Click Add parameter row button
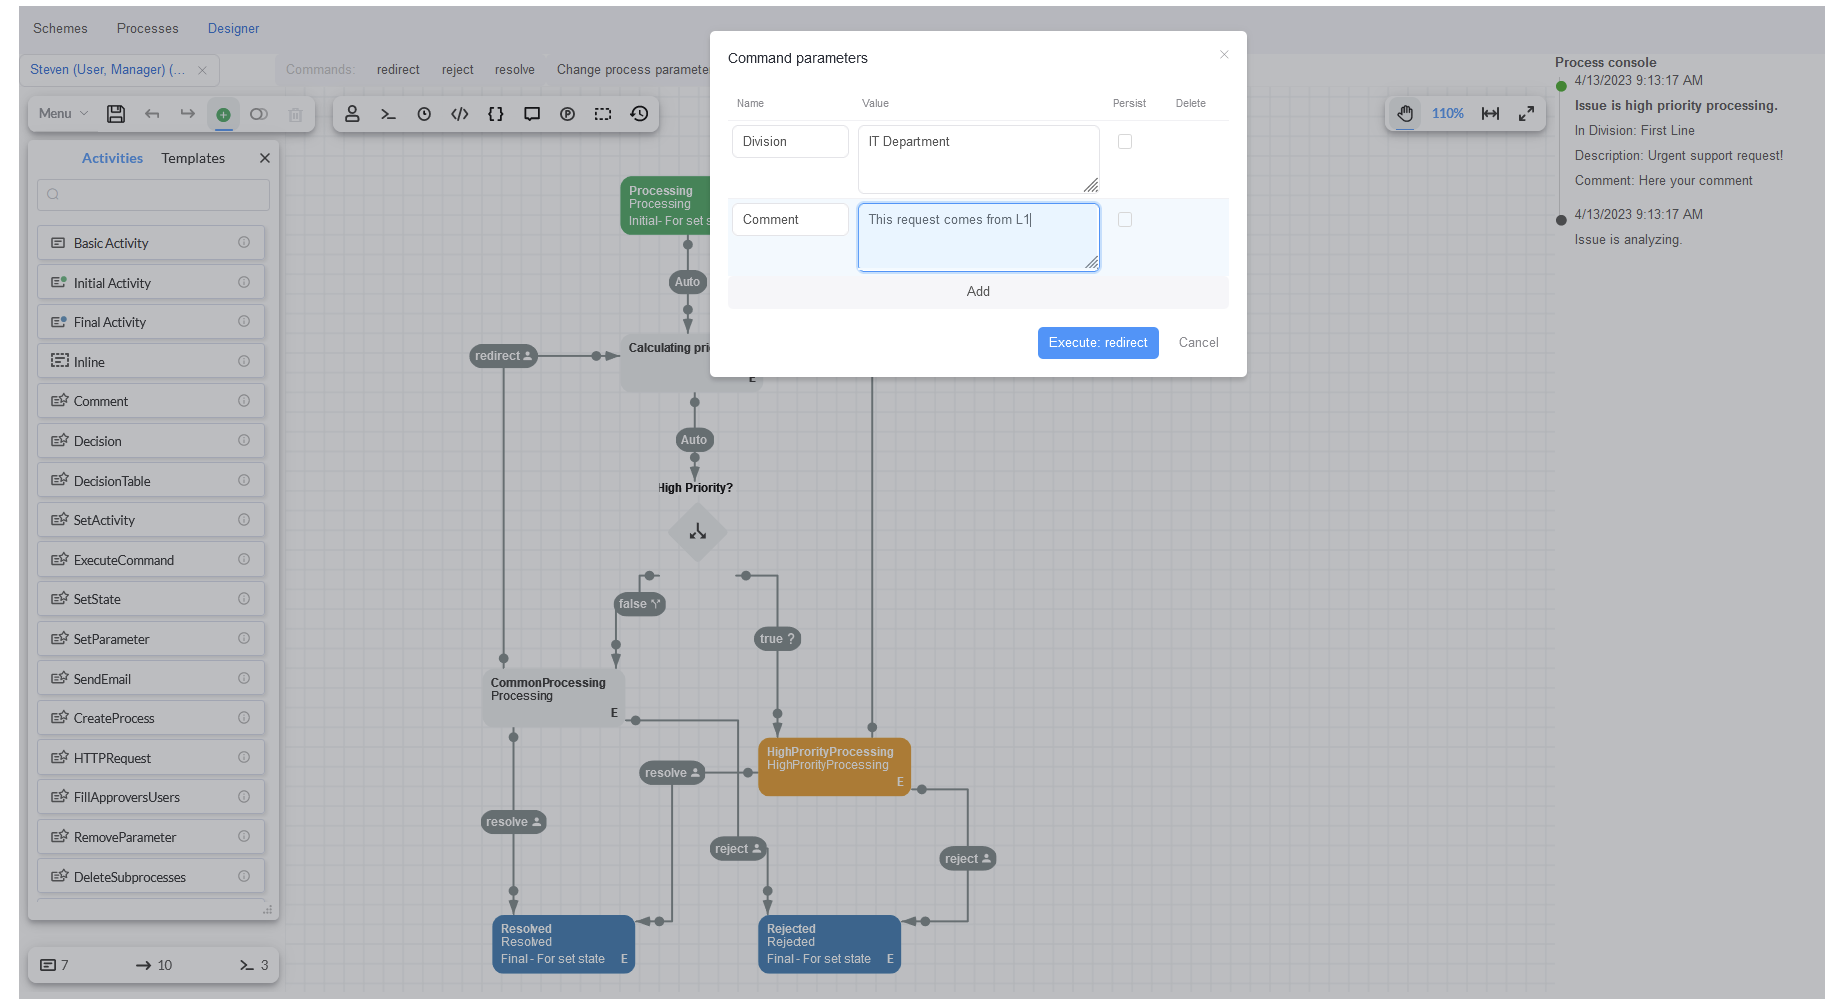1844x1006 pixels. click(x=978, y=292)
